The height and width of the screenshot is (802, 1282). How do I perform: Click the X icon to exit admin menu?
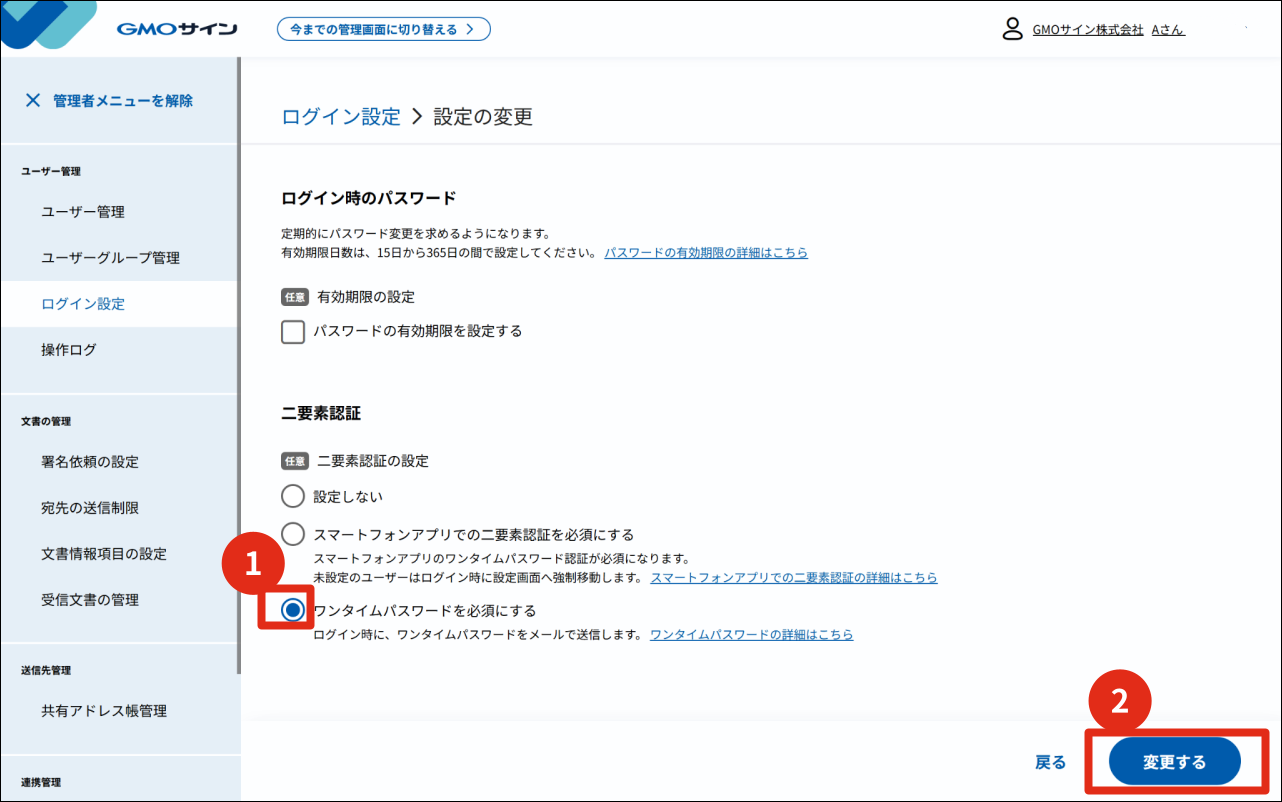coord(33,100)
